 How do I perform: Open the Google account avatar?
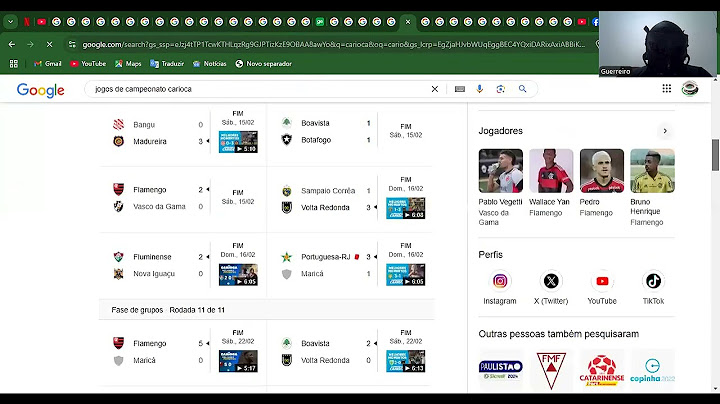point(690,89)
